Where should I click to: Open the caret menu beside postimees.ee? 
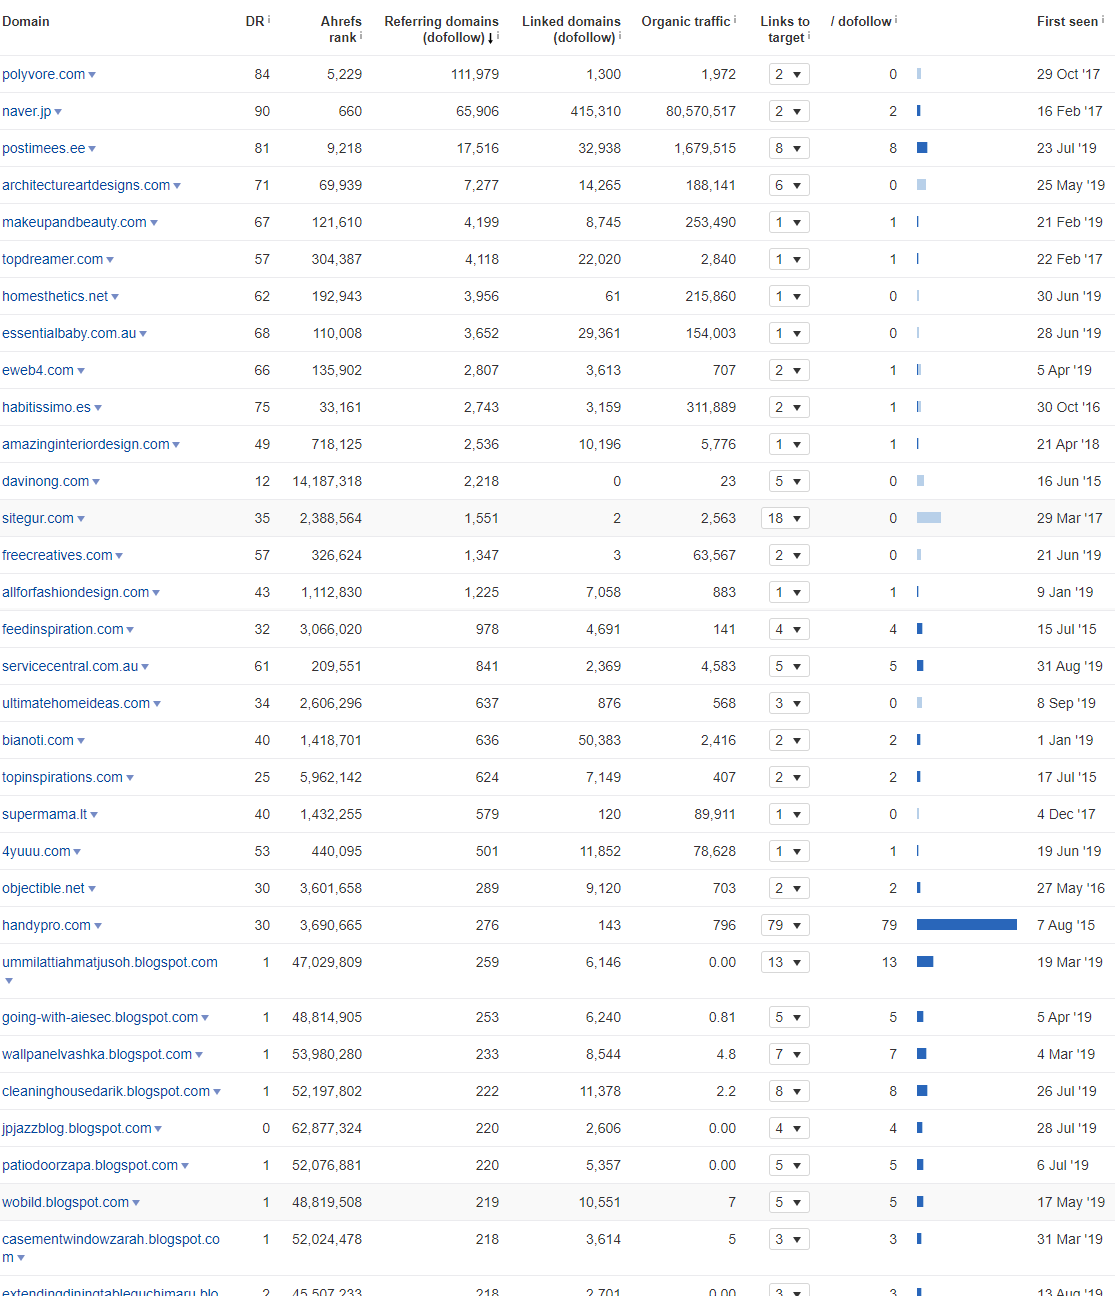click(92, 149)
